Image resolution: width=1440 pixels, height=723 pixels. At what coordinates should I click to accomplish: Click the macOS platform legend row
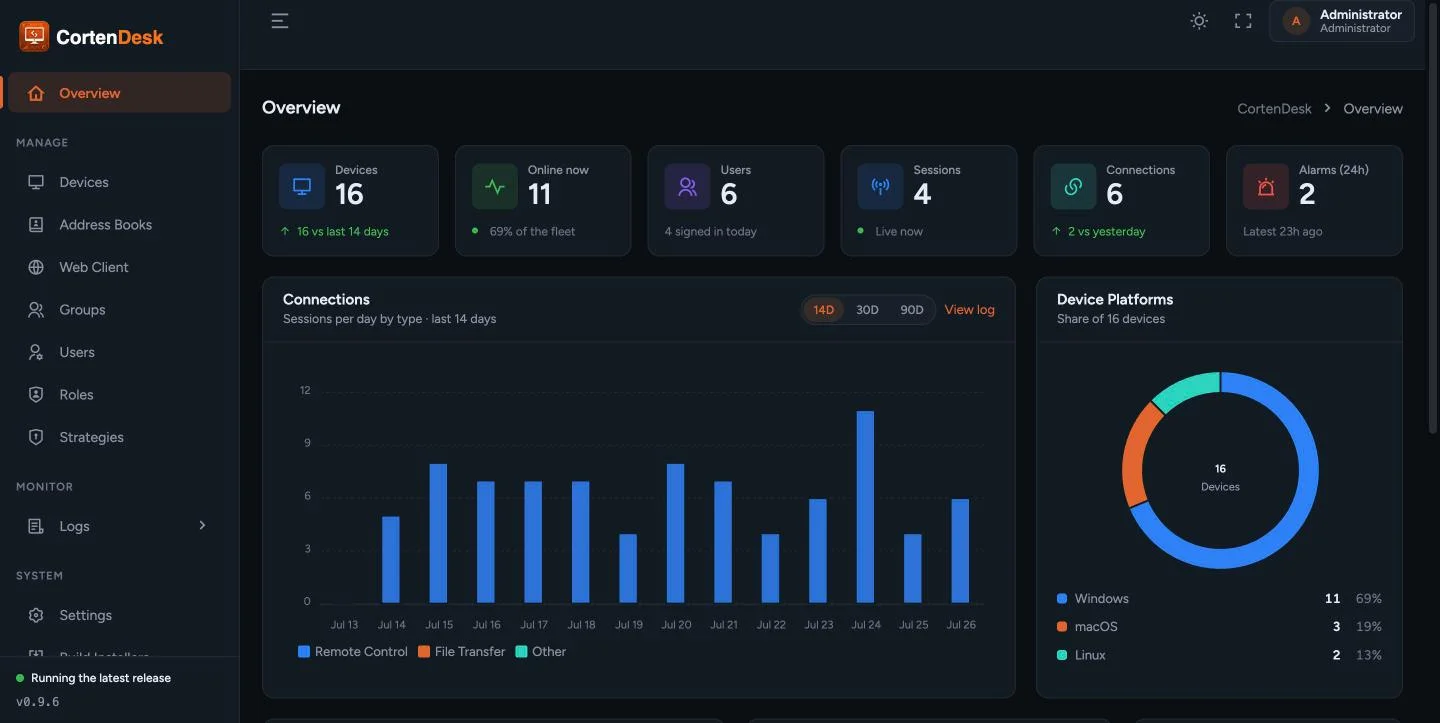click(1219, 626)
